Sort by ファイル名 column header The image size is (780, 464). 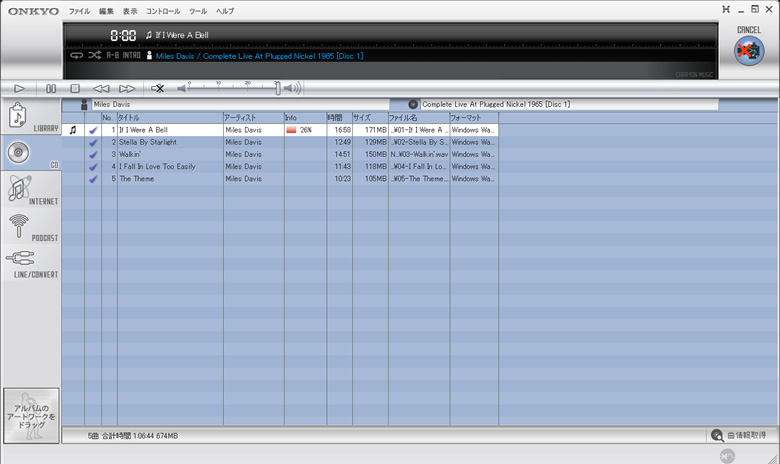coord(419,118)
